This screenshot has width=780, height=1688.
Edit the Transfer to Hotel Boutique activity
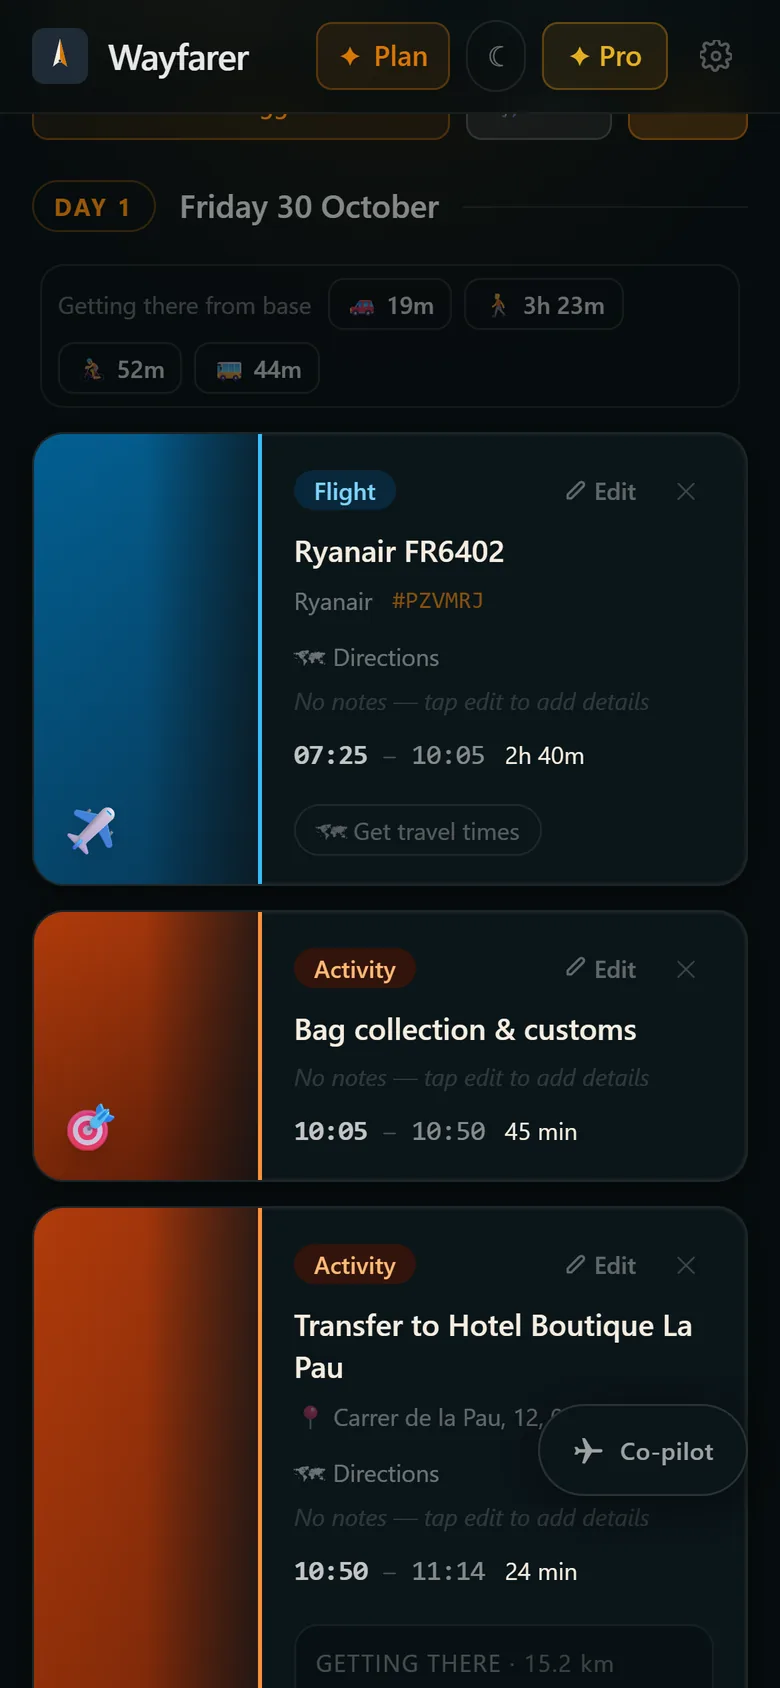point(601,1265)
